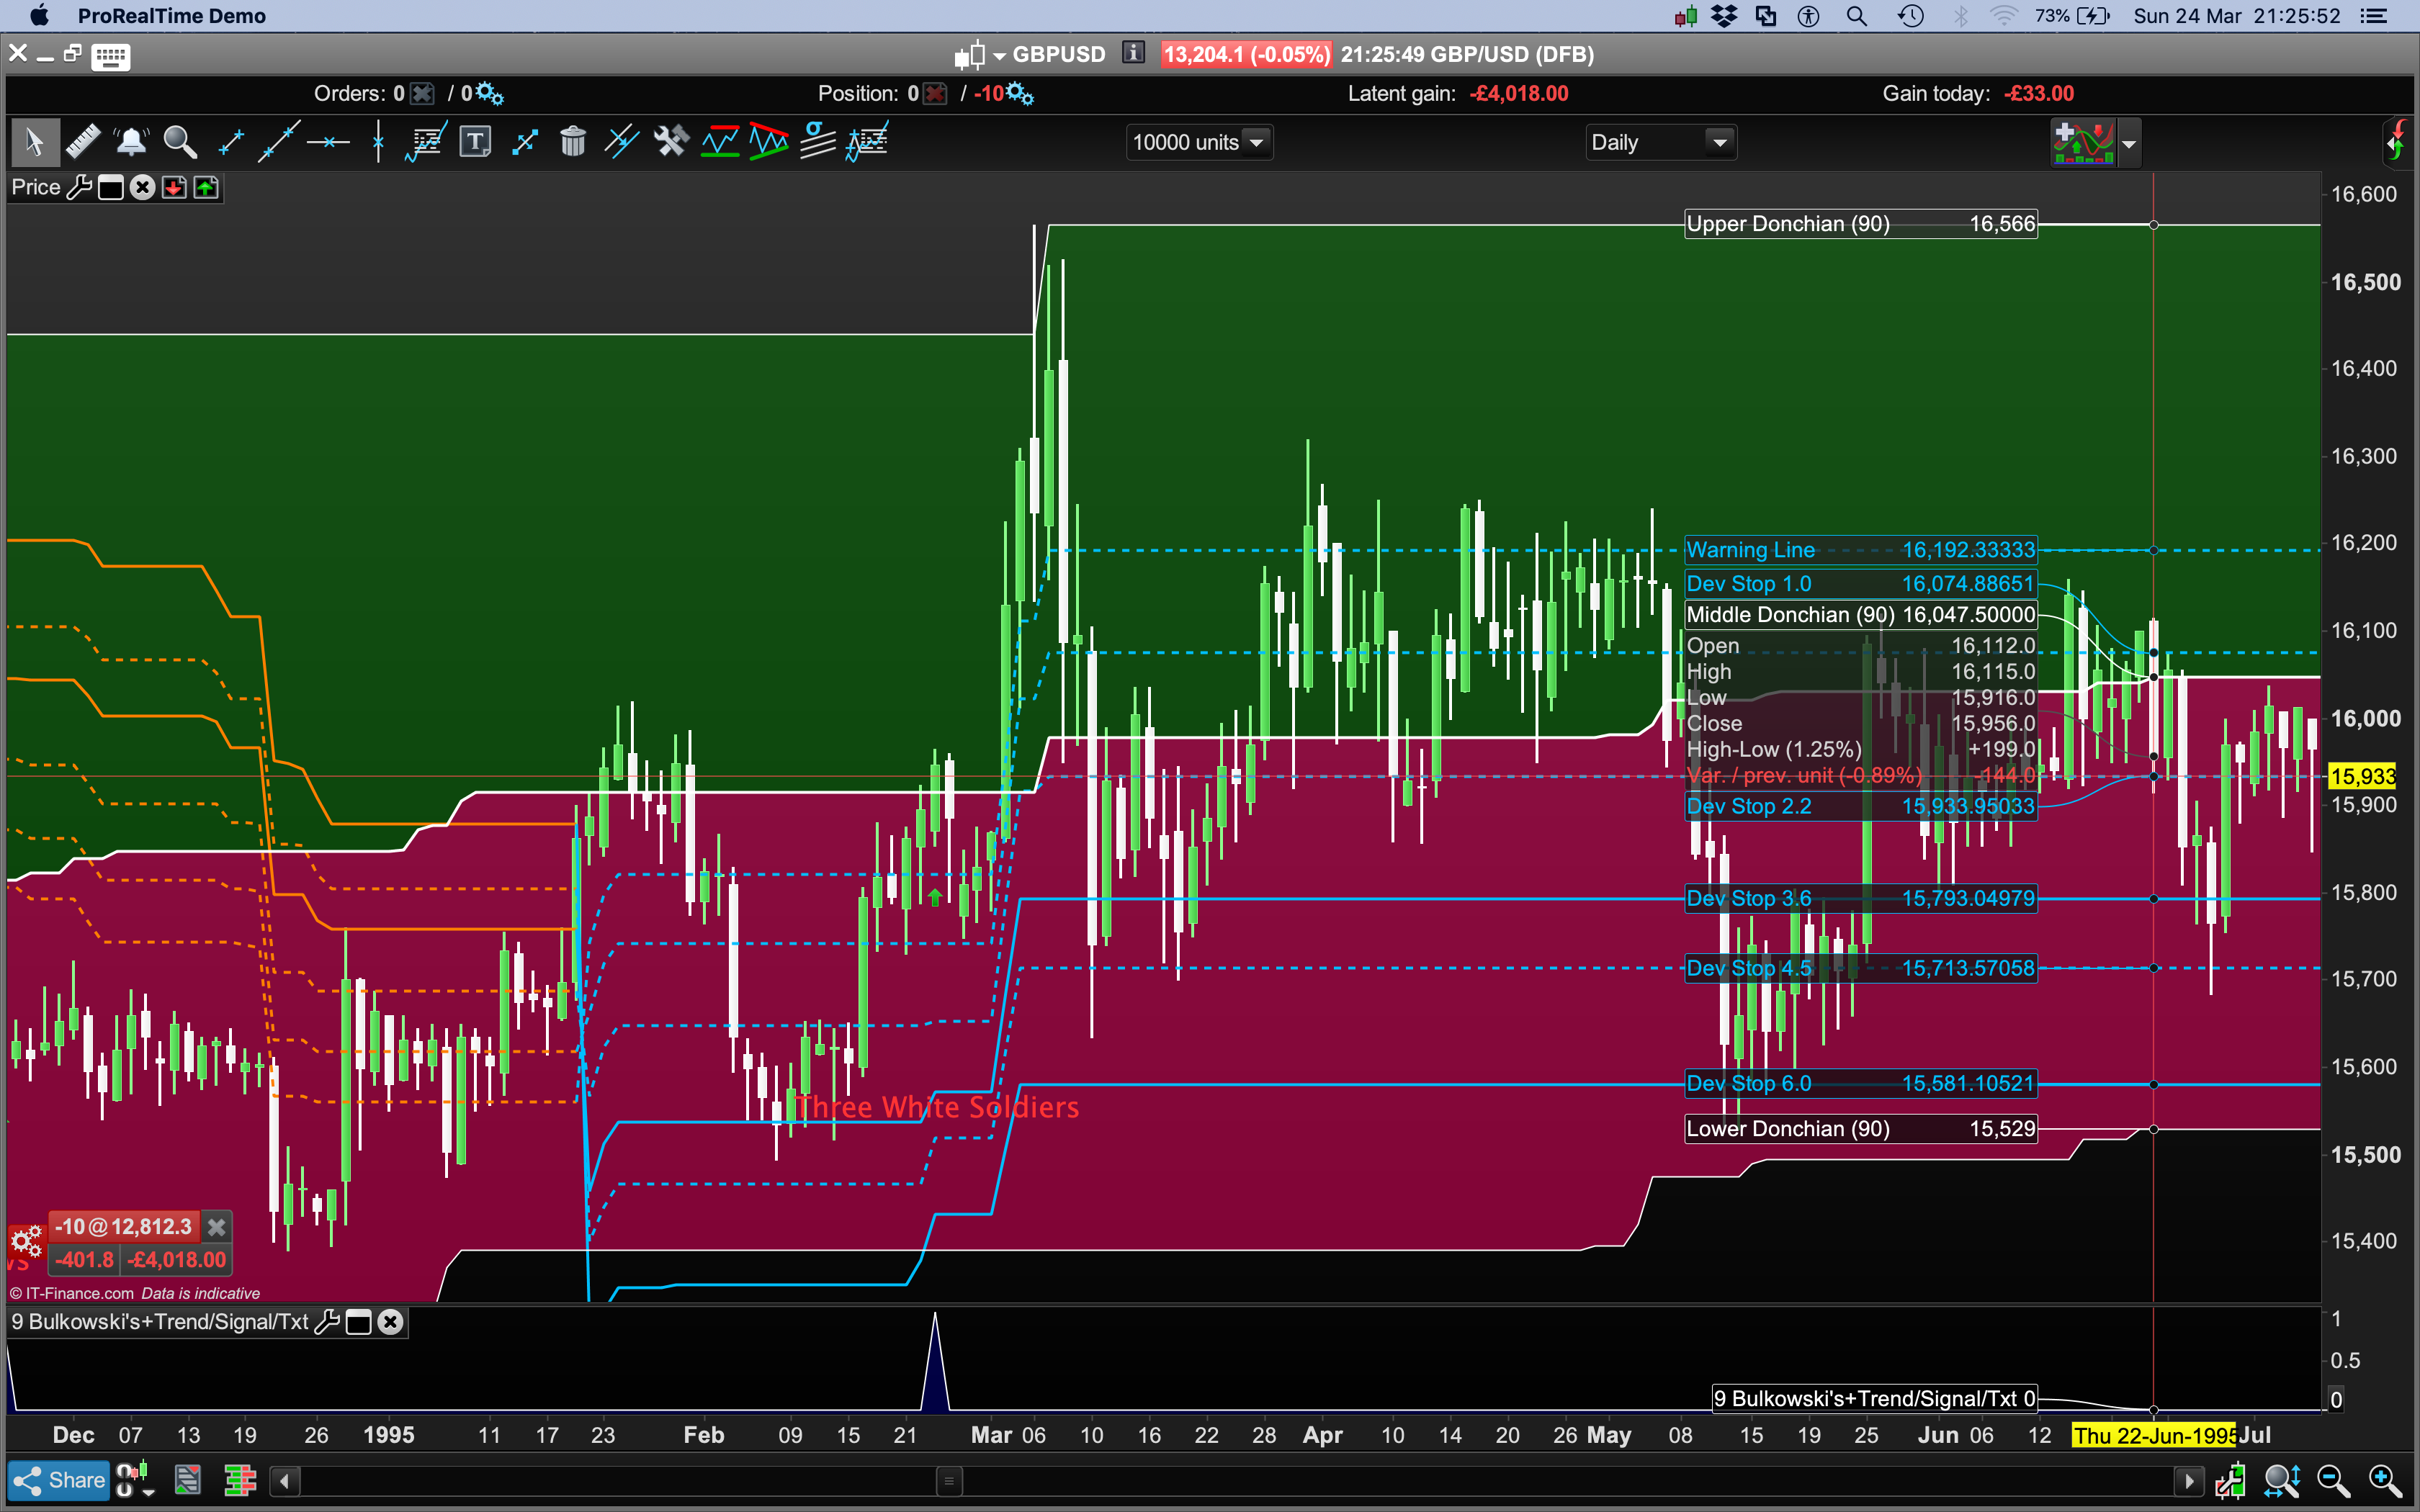2420x1512 pixels.
Task: Choose the arrow drawing tool
Action: pyautogui.click(x=524, y=142)
